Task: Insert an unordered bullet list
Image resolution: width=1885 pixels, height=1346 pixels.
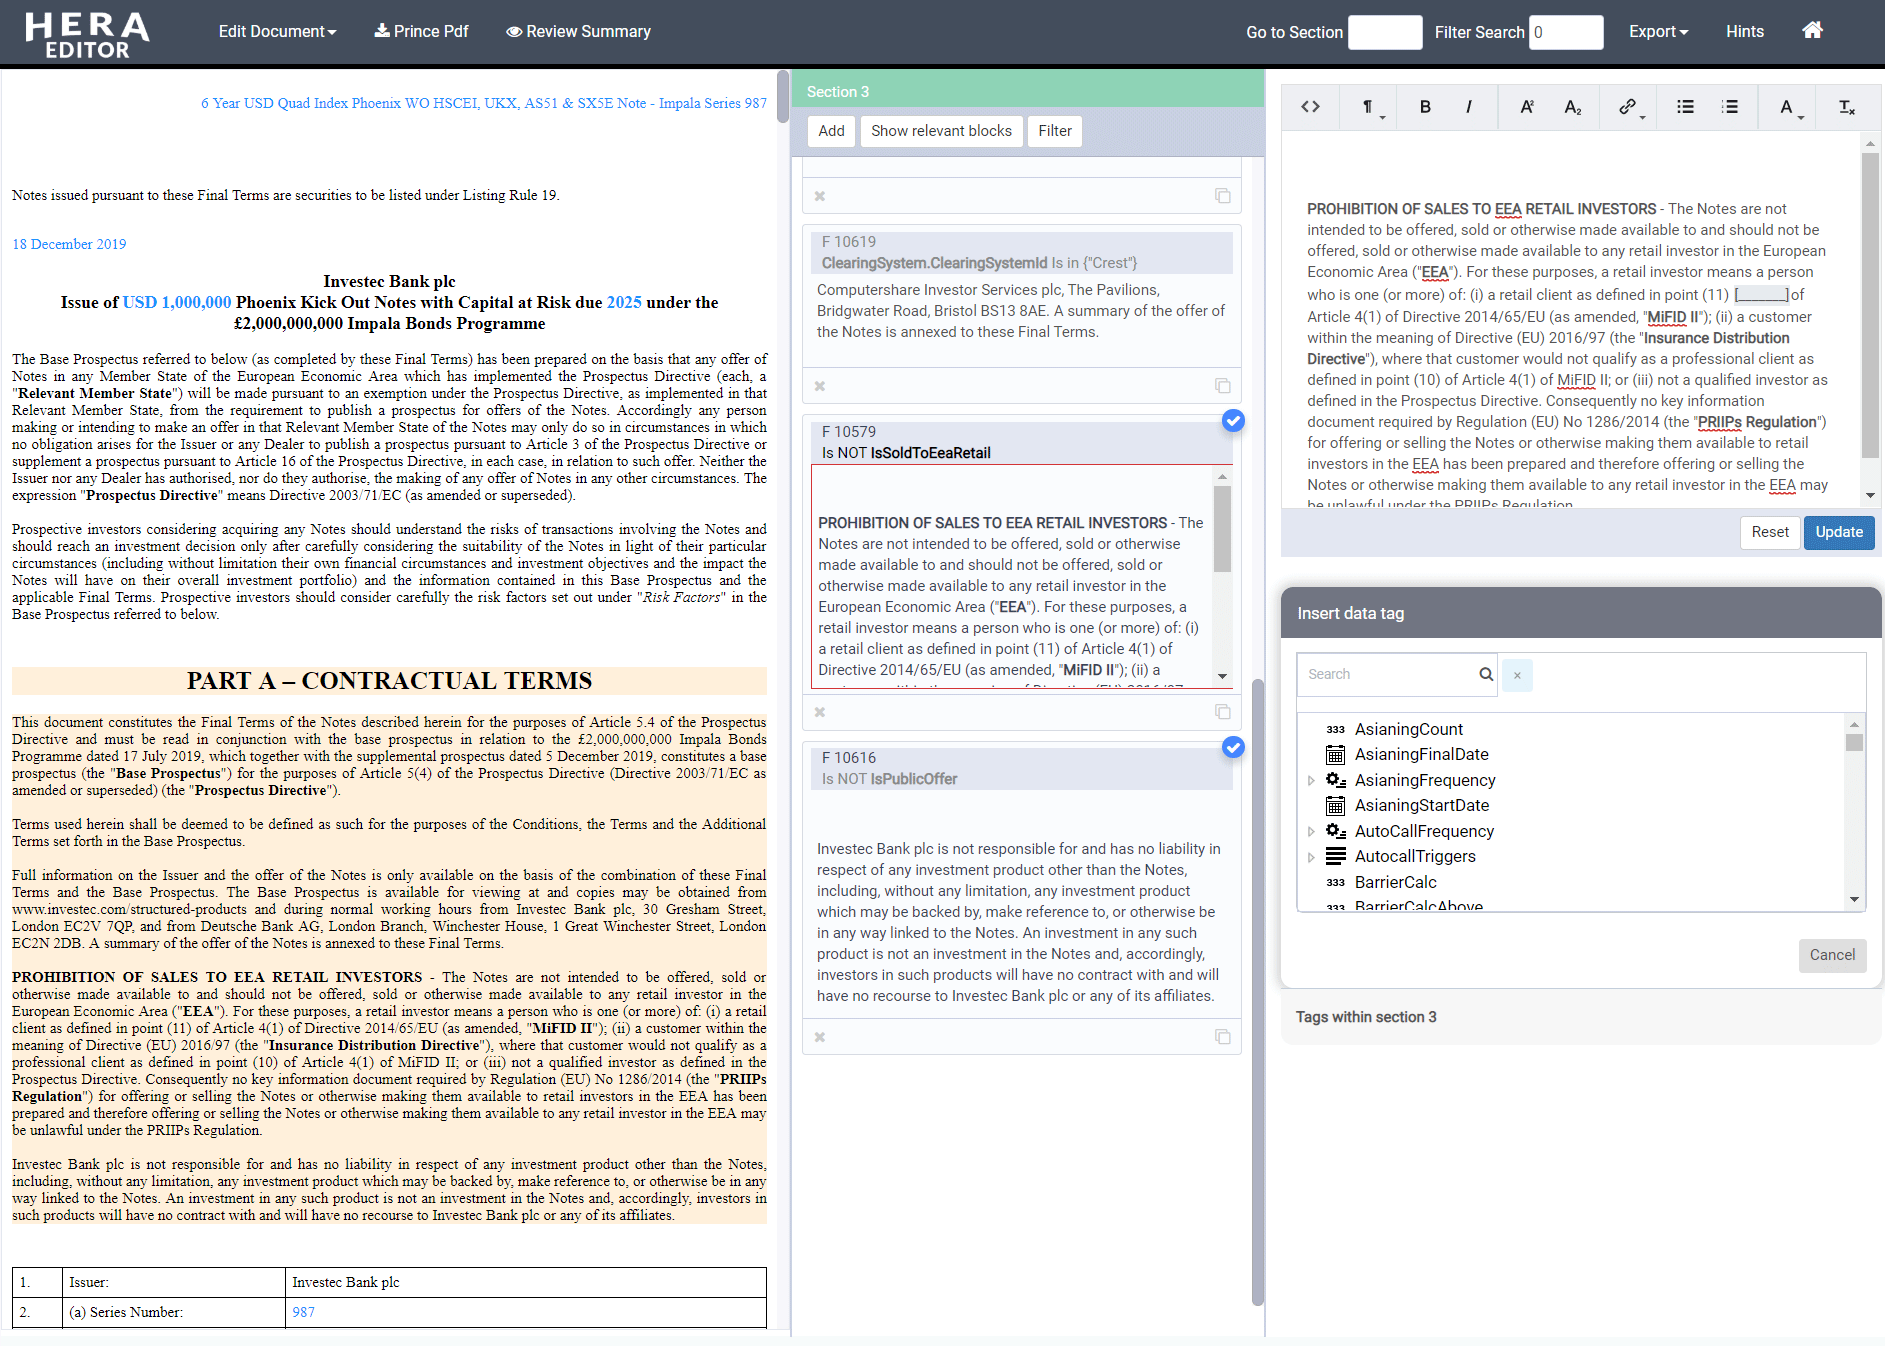Action: pos(1685,107)
